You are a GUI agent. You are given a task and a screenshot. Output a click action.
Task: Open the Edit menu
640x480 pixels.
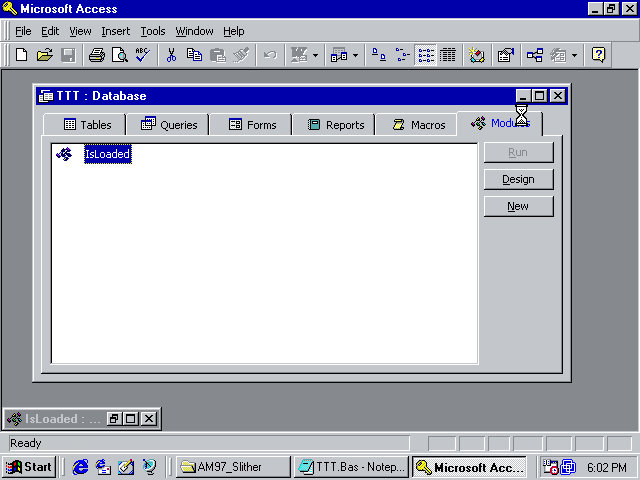pos(50,31)
